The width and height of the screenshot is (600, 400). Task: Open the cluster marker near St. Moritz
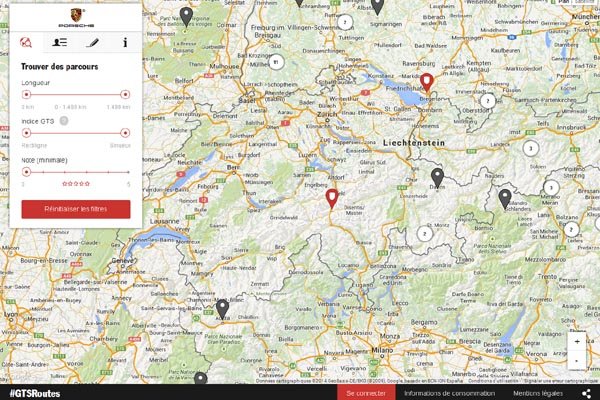[x=424, y=233]
